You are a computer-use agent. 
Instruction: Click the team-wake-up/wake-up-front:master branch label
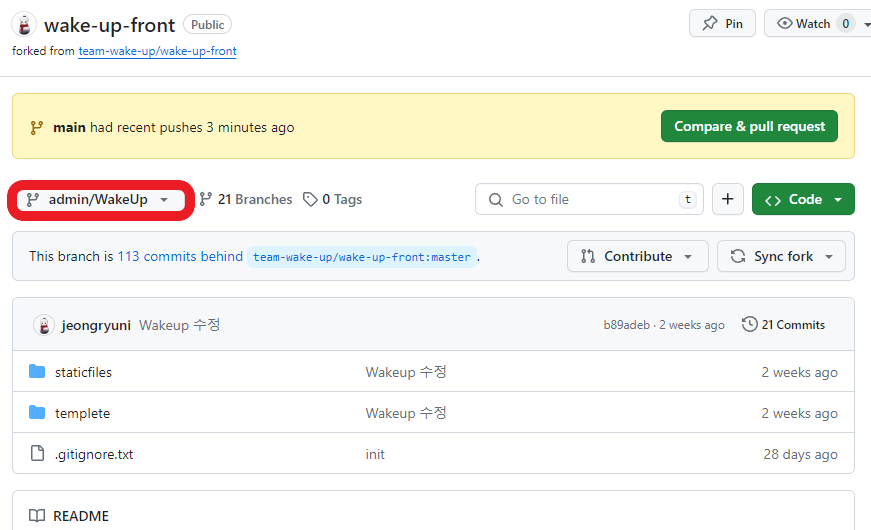click(x=362, y=257)
